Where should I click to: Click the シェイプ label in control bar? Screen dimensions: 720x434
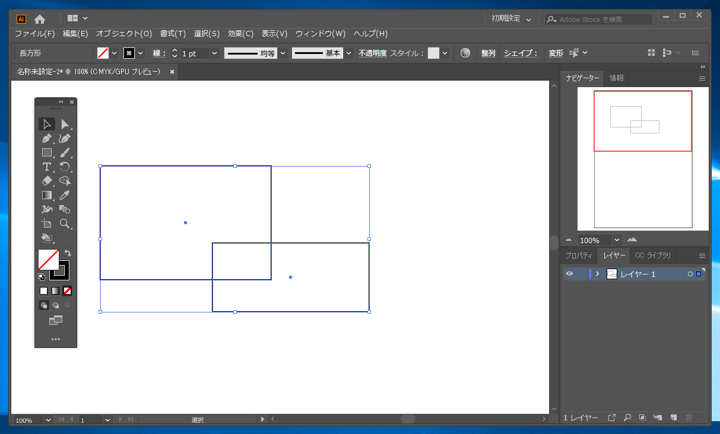tap(520, 53)
